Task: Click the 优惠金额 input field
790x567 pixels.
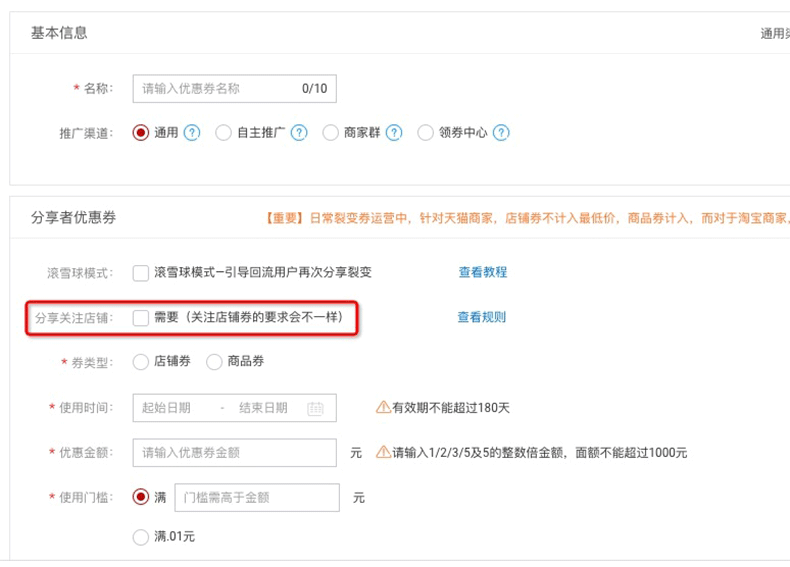Action: click(234, 453)
